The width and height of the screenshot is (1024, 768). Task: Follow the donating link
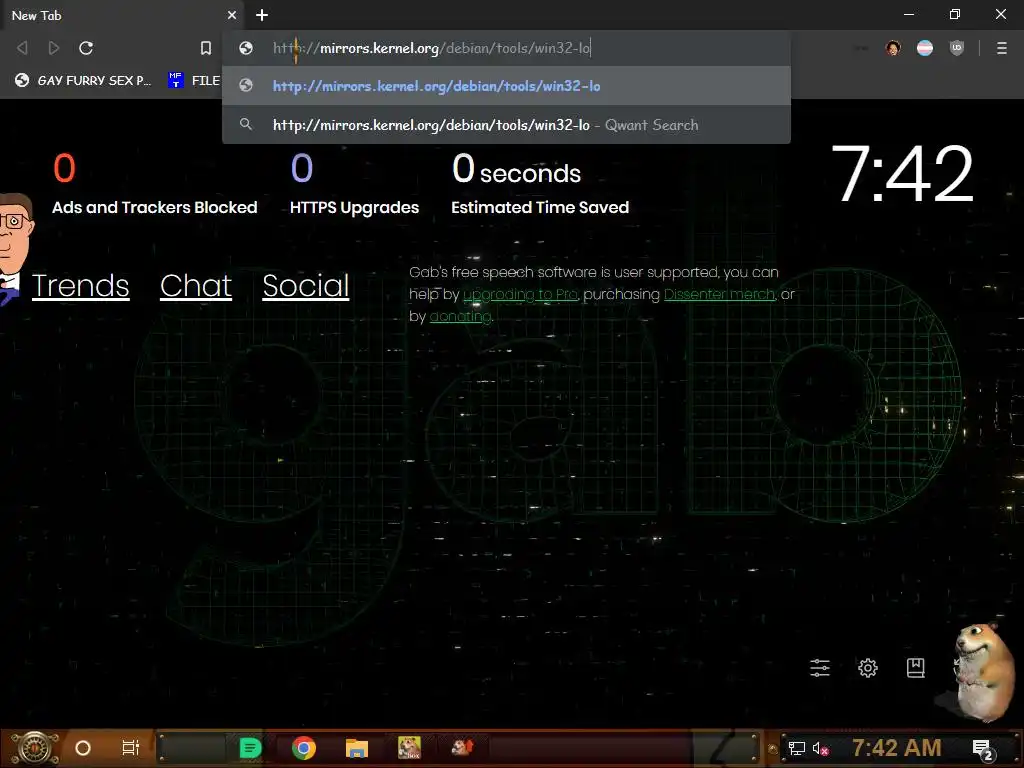(x=460, y=317)
